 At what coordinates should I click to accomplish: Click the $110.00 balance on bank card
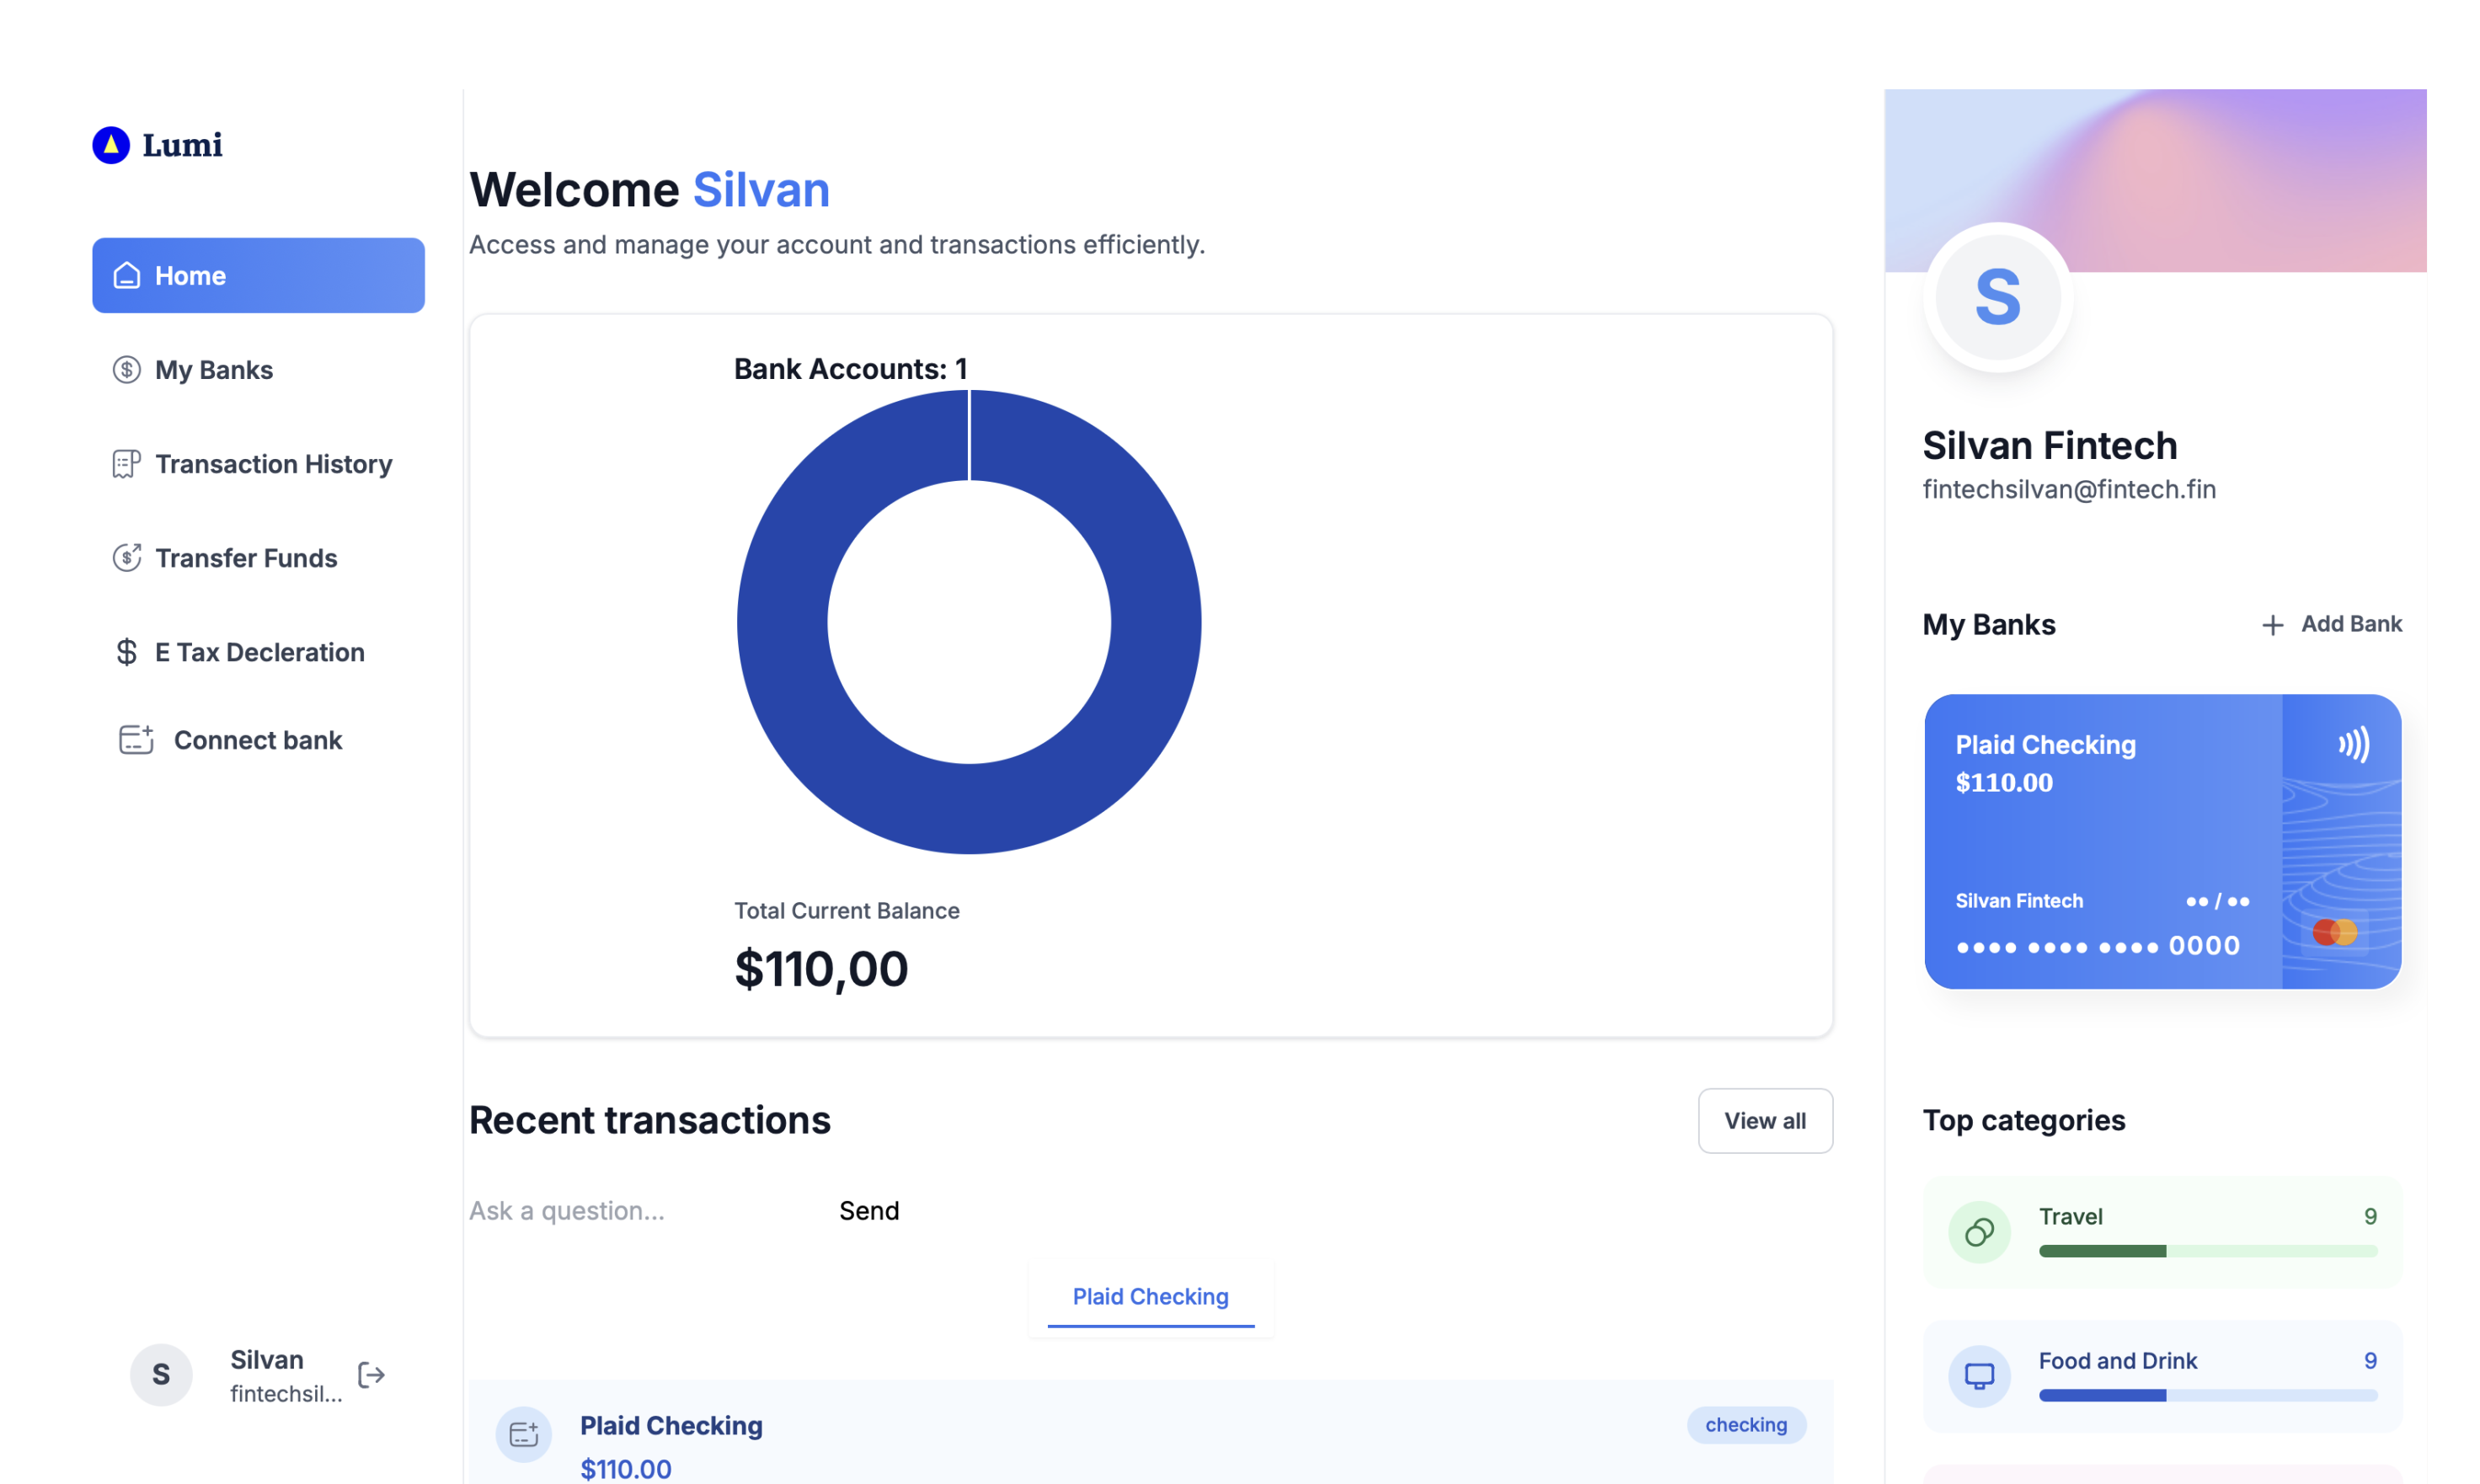2004,782
